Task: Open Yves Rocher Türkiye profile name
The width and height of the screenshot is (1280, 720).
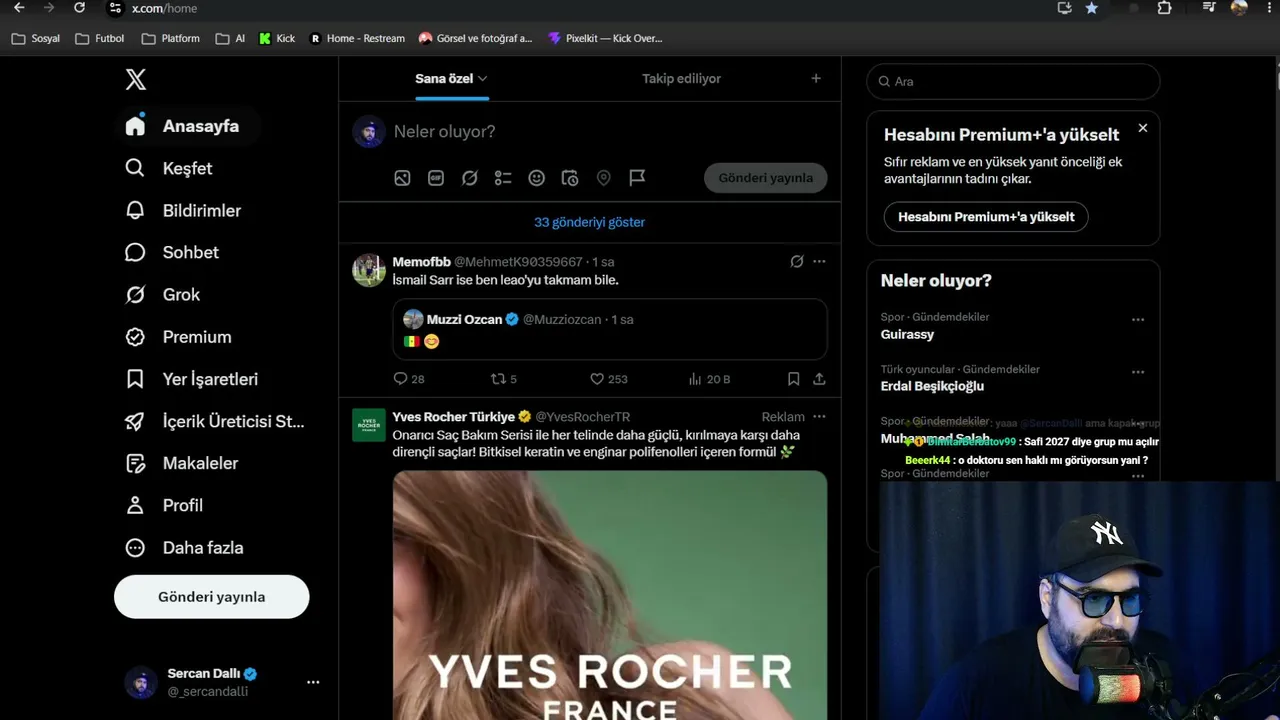Action: [453, 417]
